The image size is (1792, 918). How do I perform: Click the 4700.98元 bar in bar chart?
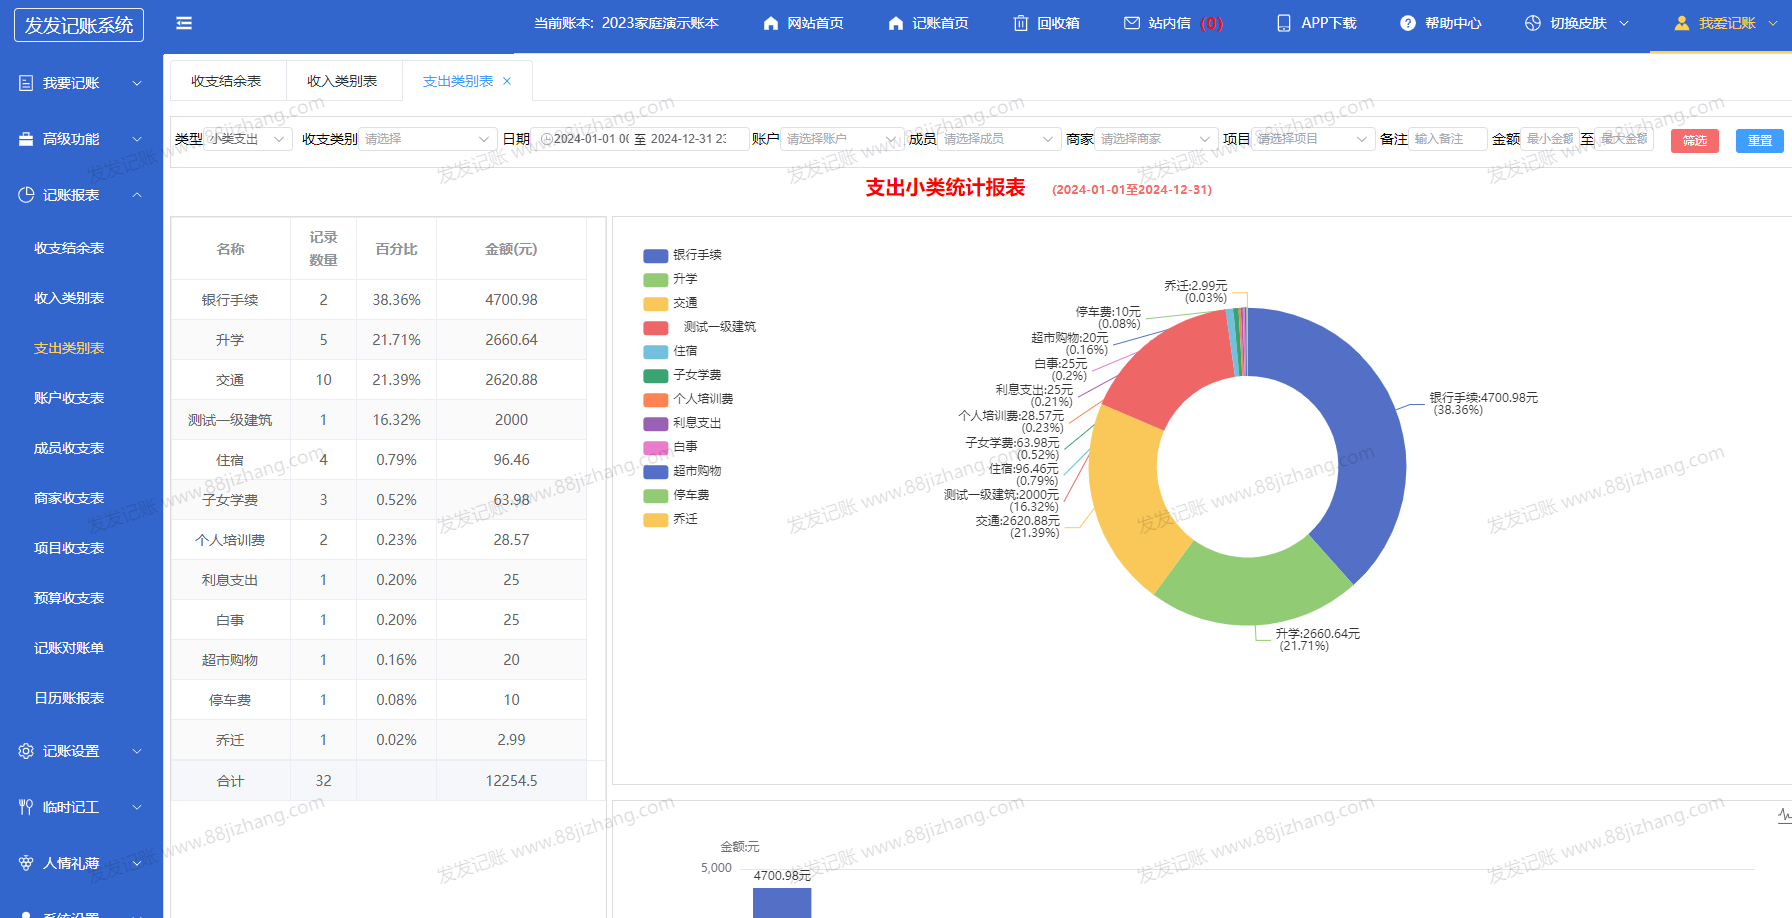(782, 903)
